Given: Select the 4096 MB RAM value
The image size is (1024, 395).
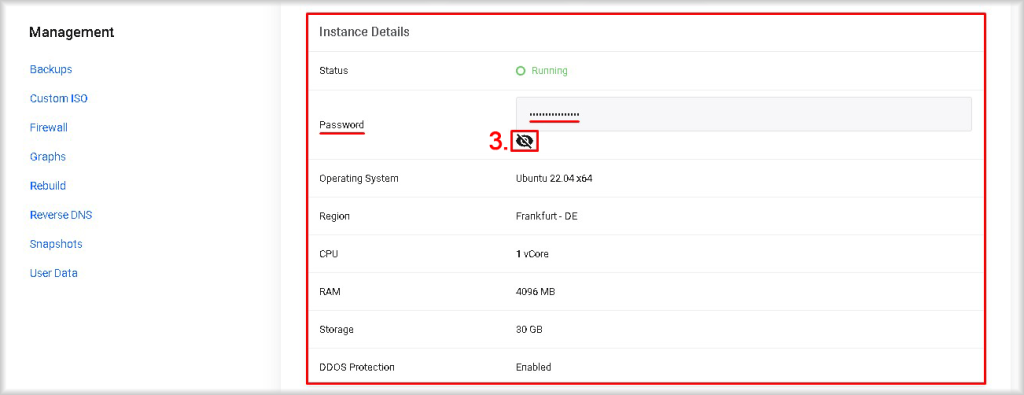Looking at the screenshot, I should (x=535, y=292).
